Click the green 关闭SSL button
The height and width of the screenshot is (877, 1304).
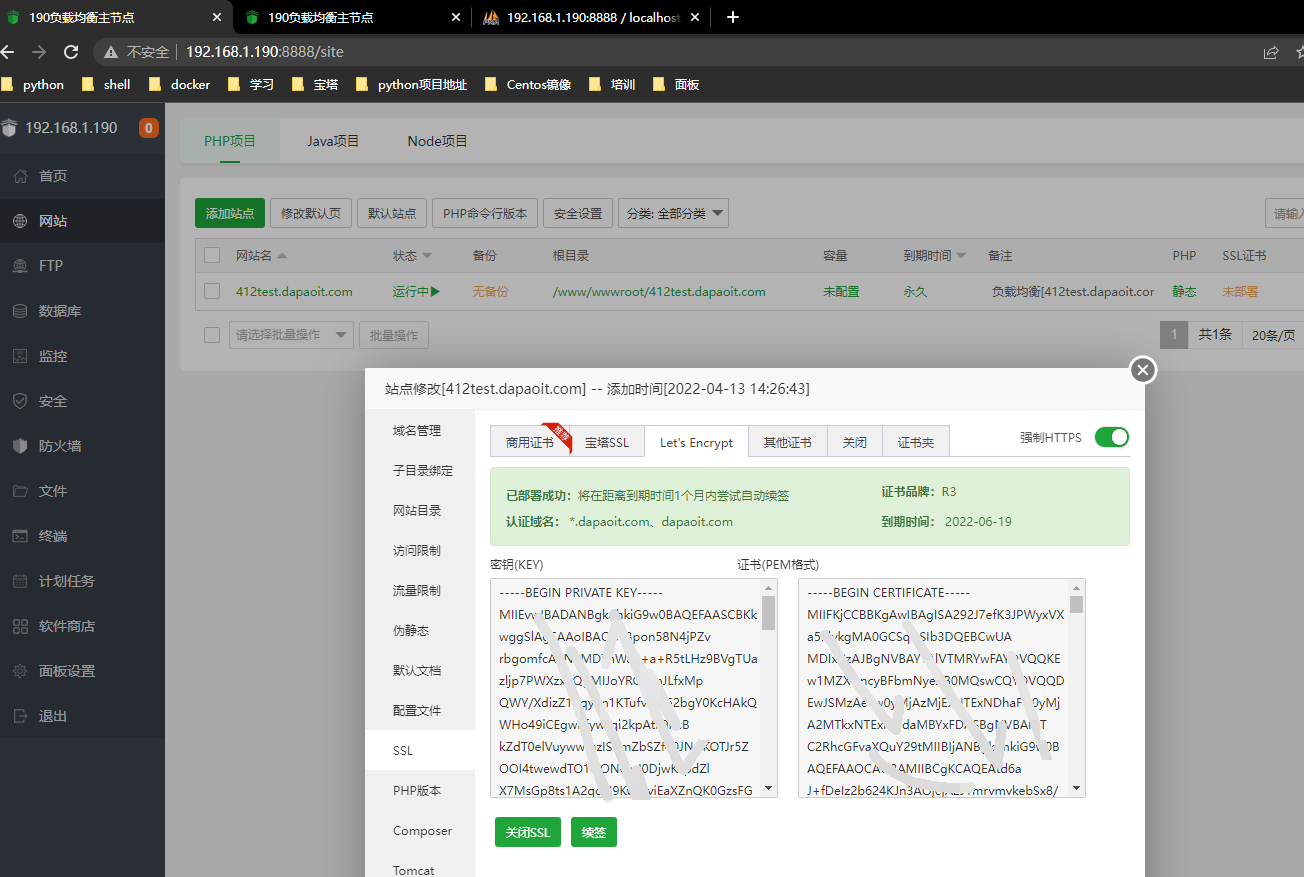click(528, 832)
